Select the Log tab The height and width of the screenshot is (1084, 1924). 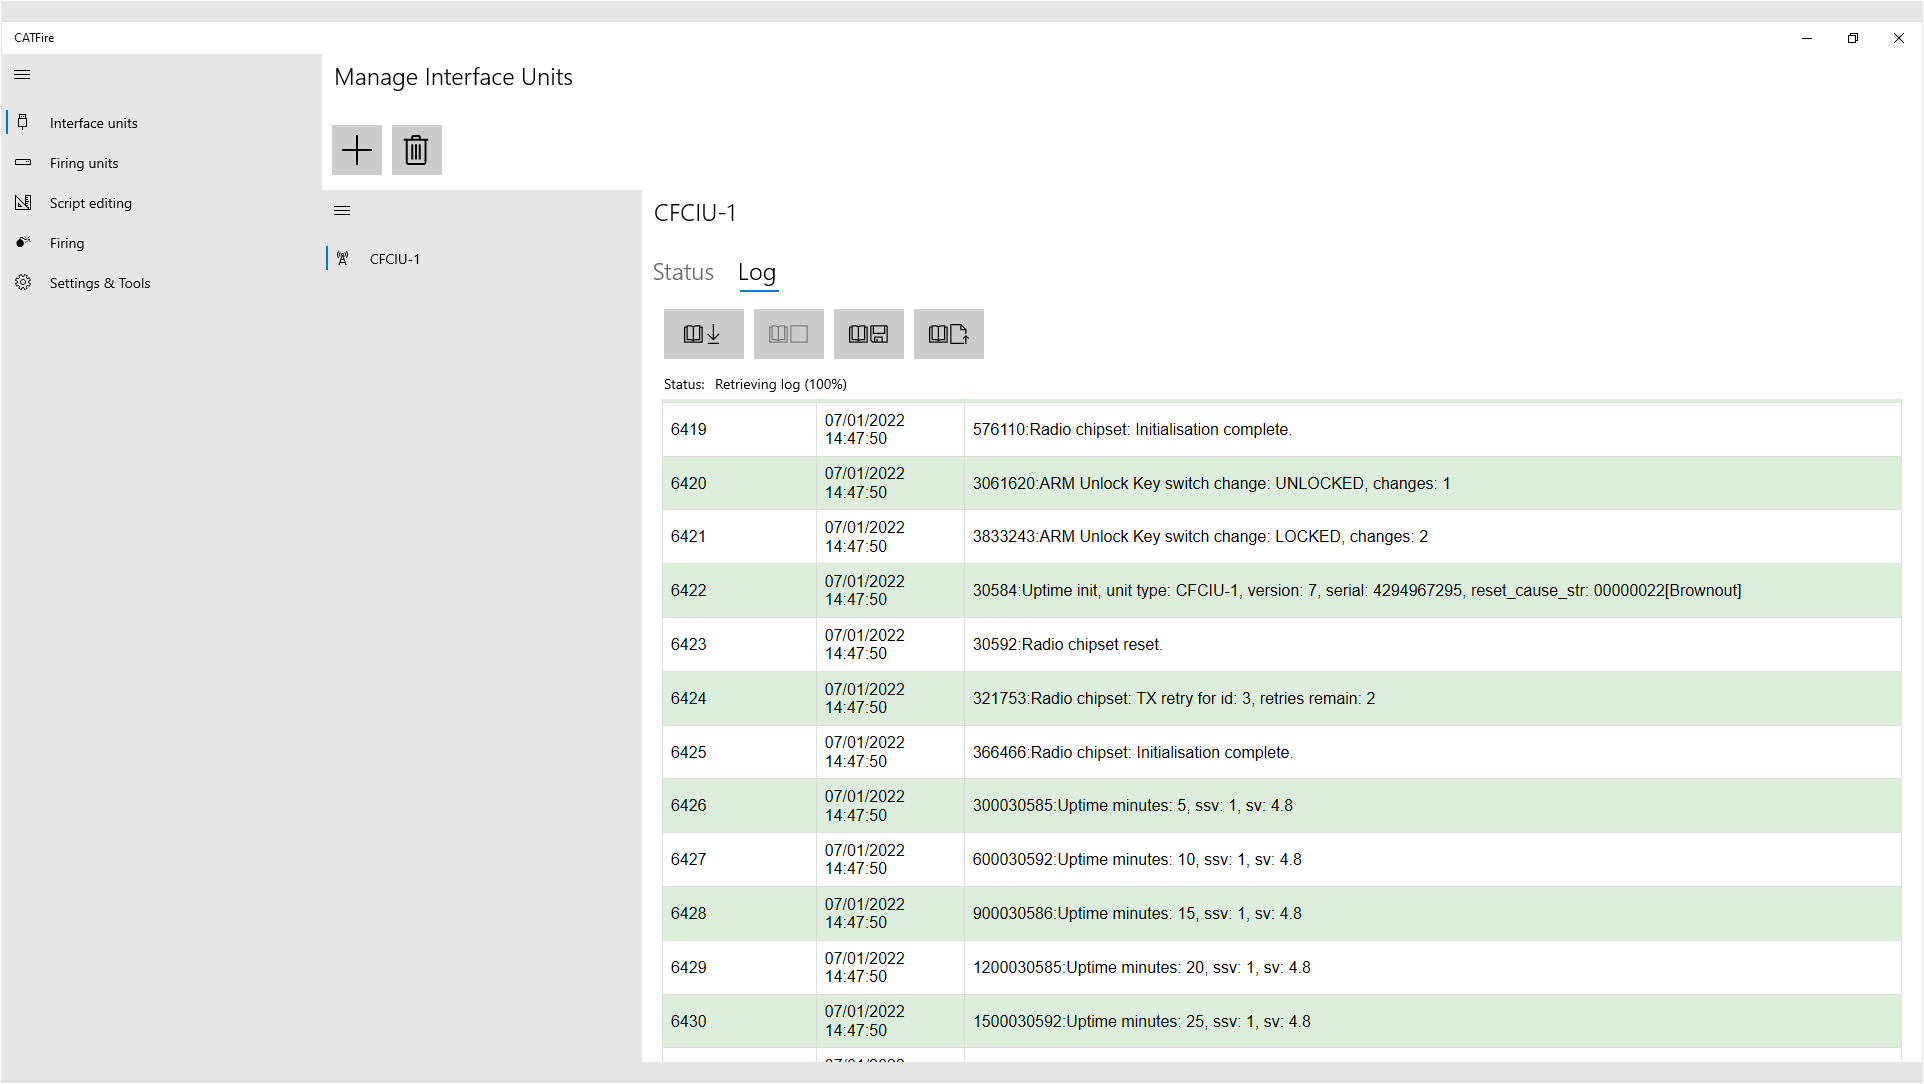tap(757, 272)
